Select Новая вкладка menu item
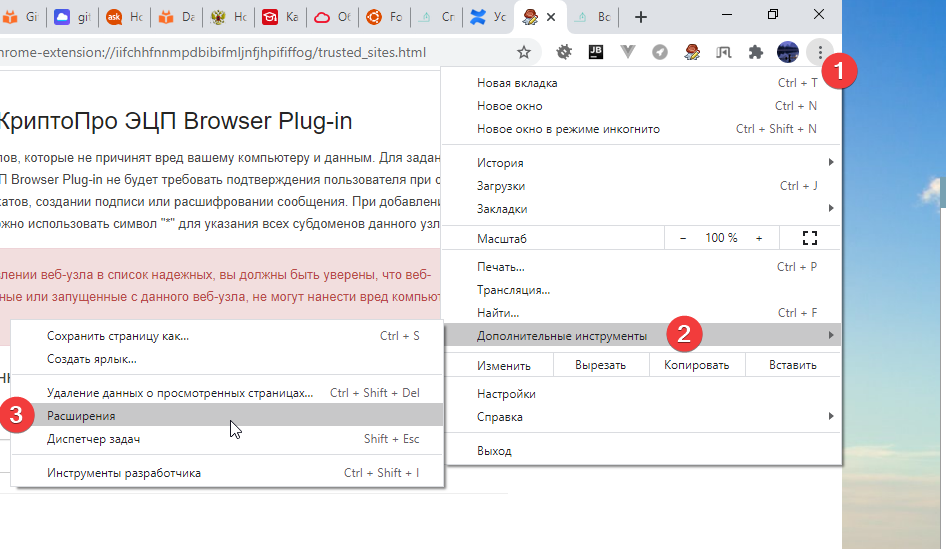 coord(642,83)
